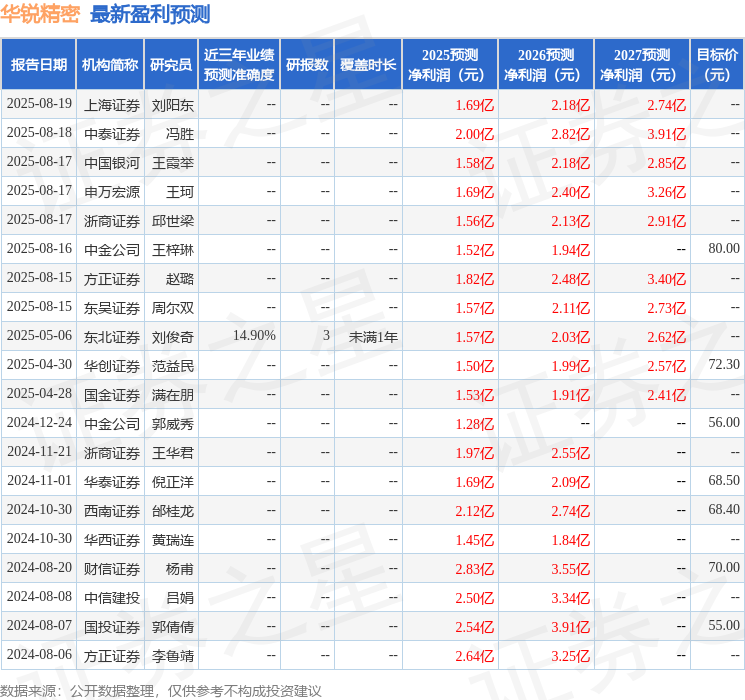Click analyst name 黄瑞连
745x700 pixels.
[172, 540]
